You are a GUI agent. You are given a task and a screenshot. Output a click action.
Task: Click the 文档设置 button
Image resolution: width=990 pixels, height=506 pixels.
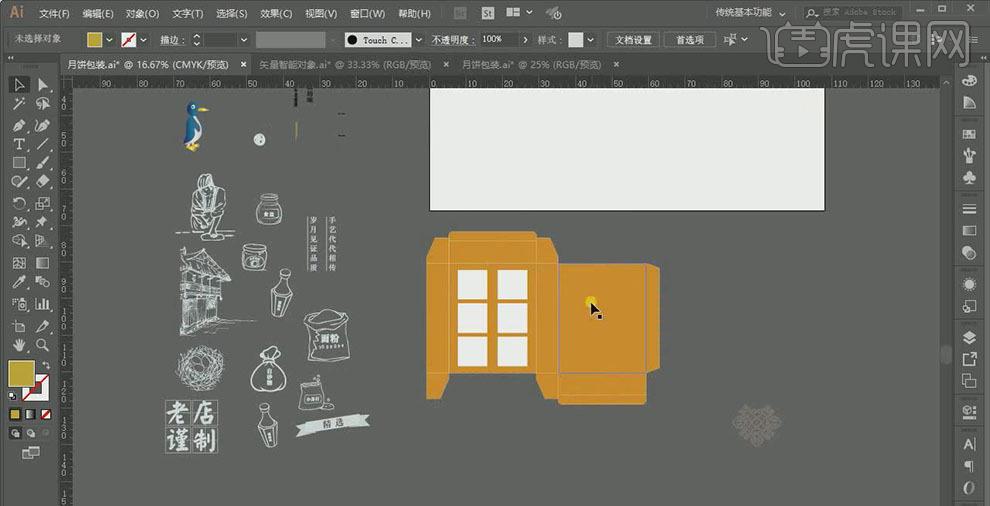[x=633, y=40]
